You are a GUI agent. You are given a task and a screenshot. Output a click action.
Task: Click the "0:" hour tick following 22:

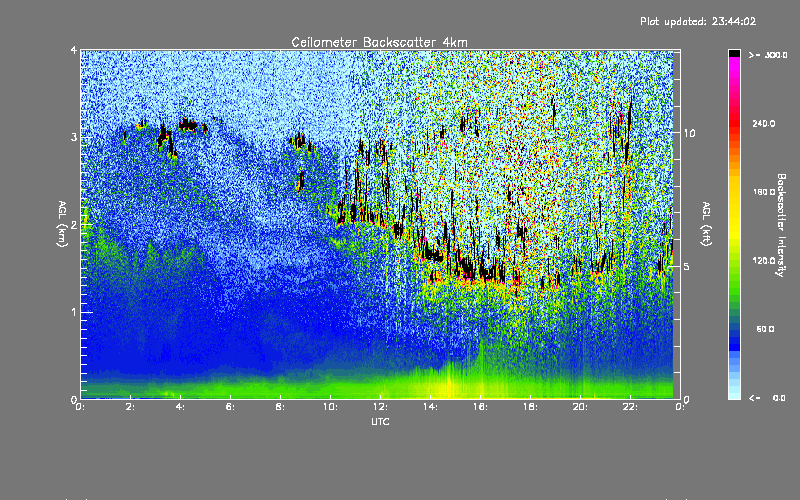pyautogui.click(x=680, y=407)
